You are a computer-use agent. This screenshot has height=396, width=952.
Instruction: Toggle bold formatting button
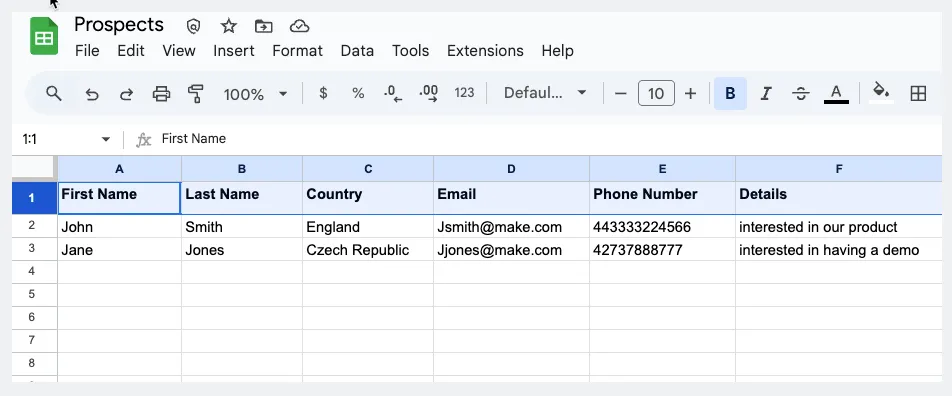pos(730,94)
